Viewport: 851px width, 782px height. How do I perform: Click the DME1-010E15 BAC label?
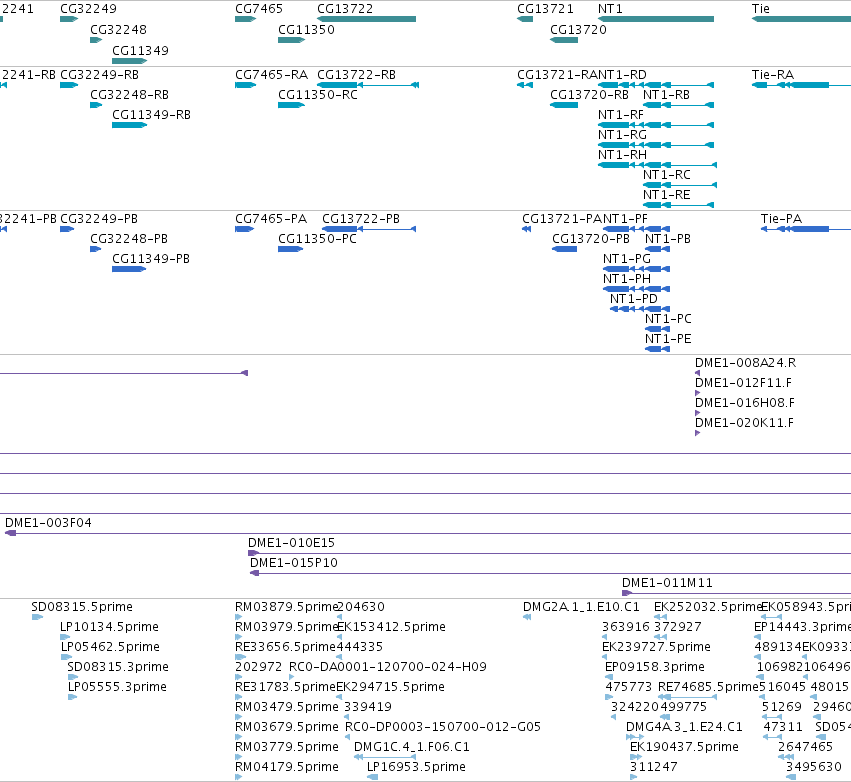(x=291, y=543)
